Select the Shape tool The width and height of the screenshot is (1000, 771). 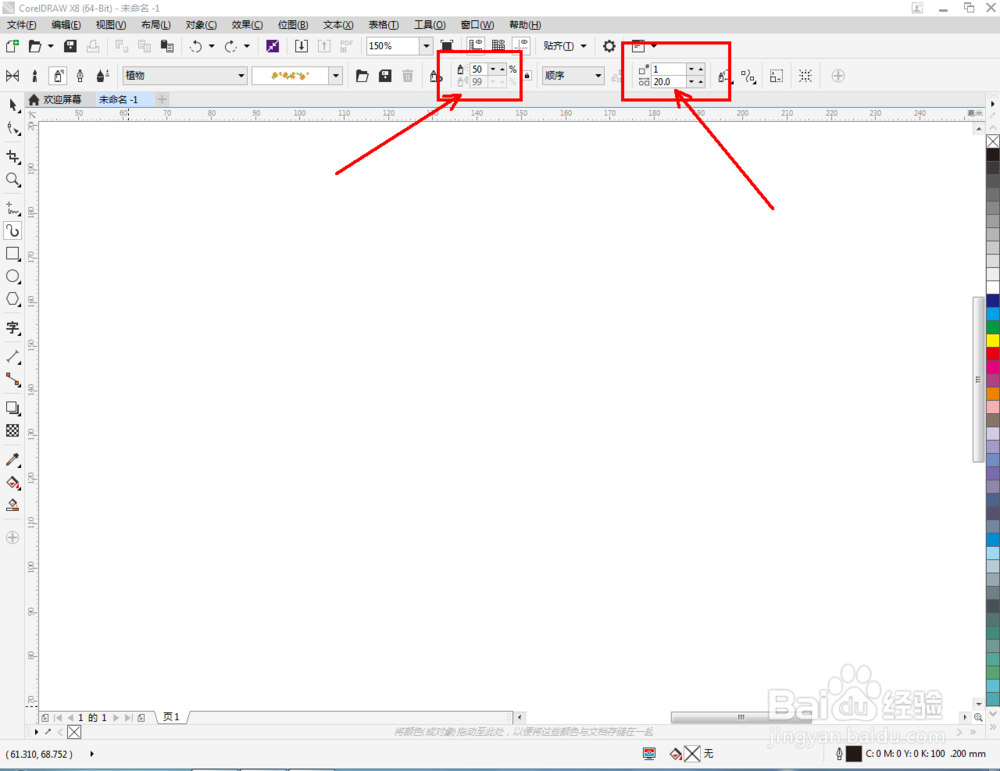pyautogui.click(x=13, y=129)
